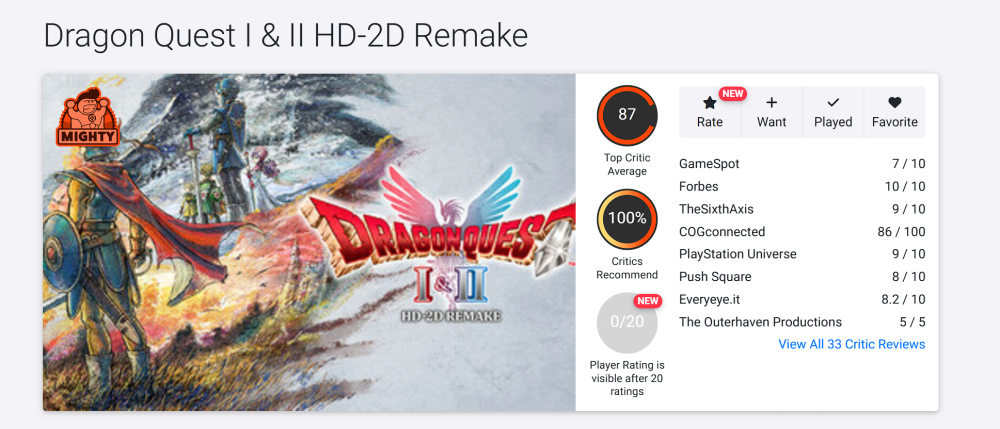The image size is (1000, 429).
Task: View All 33 Critic Reviews
Action: click(851, 344)
